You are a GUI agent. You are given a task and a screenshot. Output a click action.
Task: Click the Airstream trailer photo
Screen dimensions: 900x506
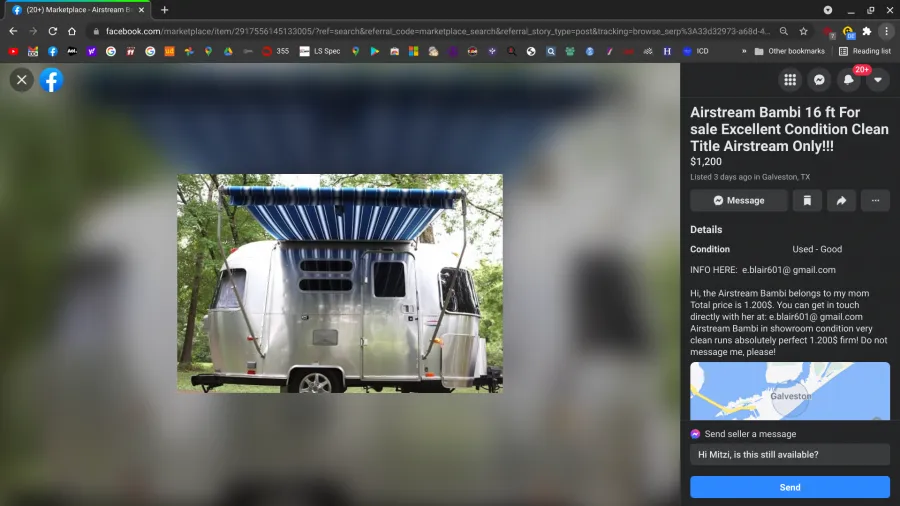340,283
